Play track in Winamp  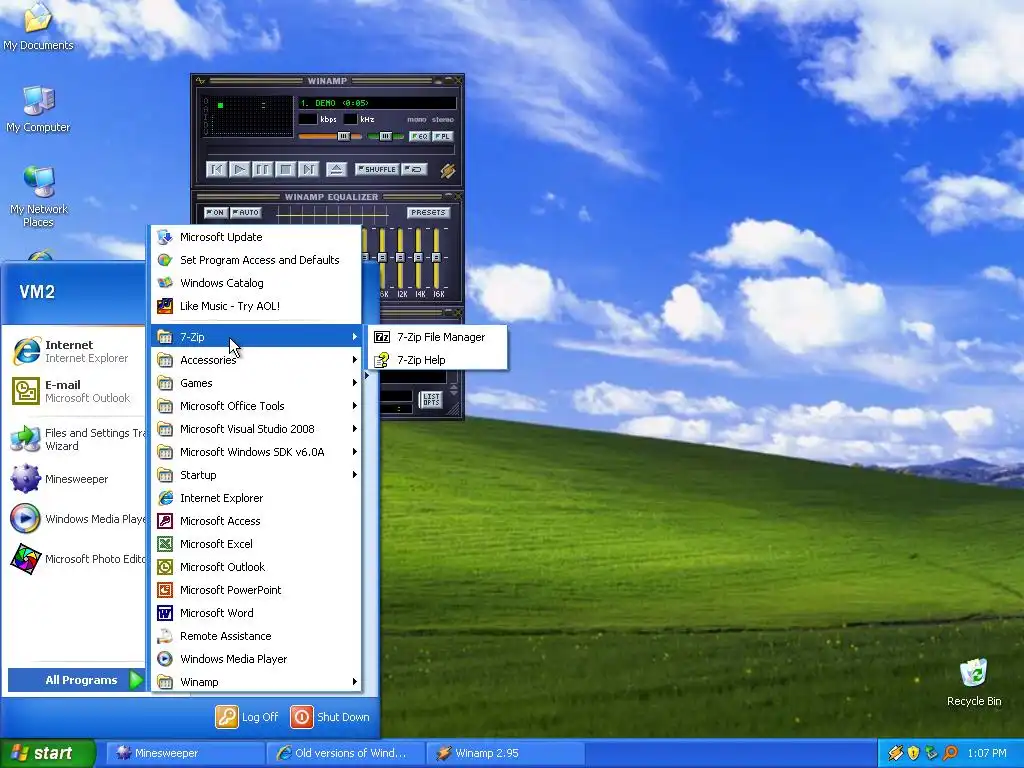pos(240,169)
